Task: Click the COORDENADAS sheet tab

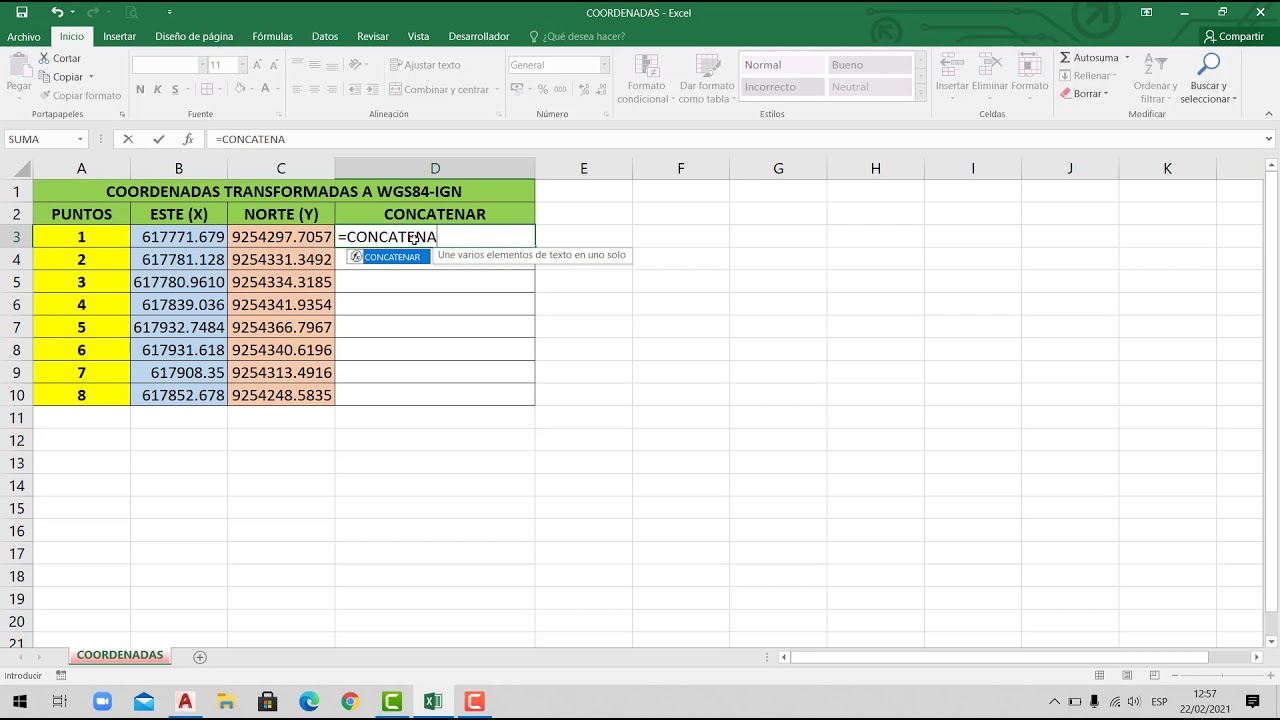Action: tap(120, 655)
